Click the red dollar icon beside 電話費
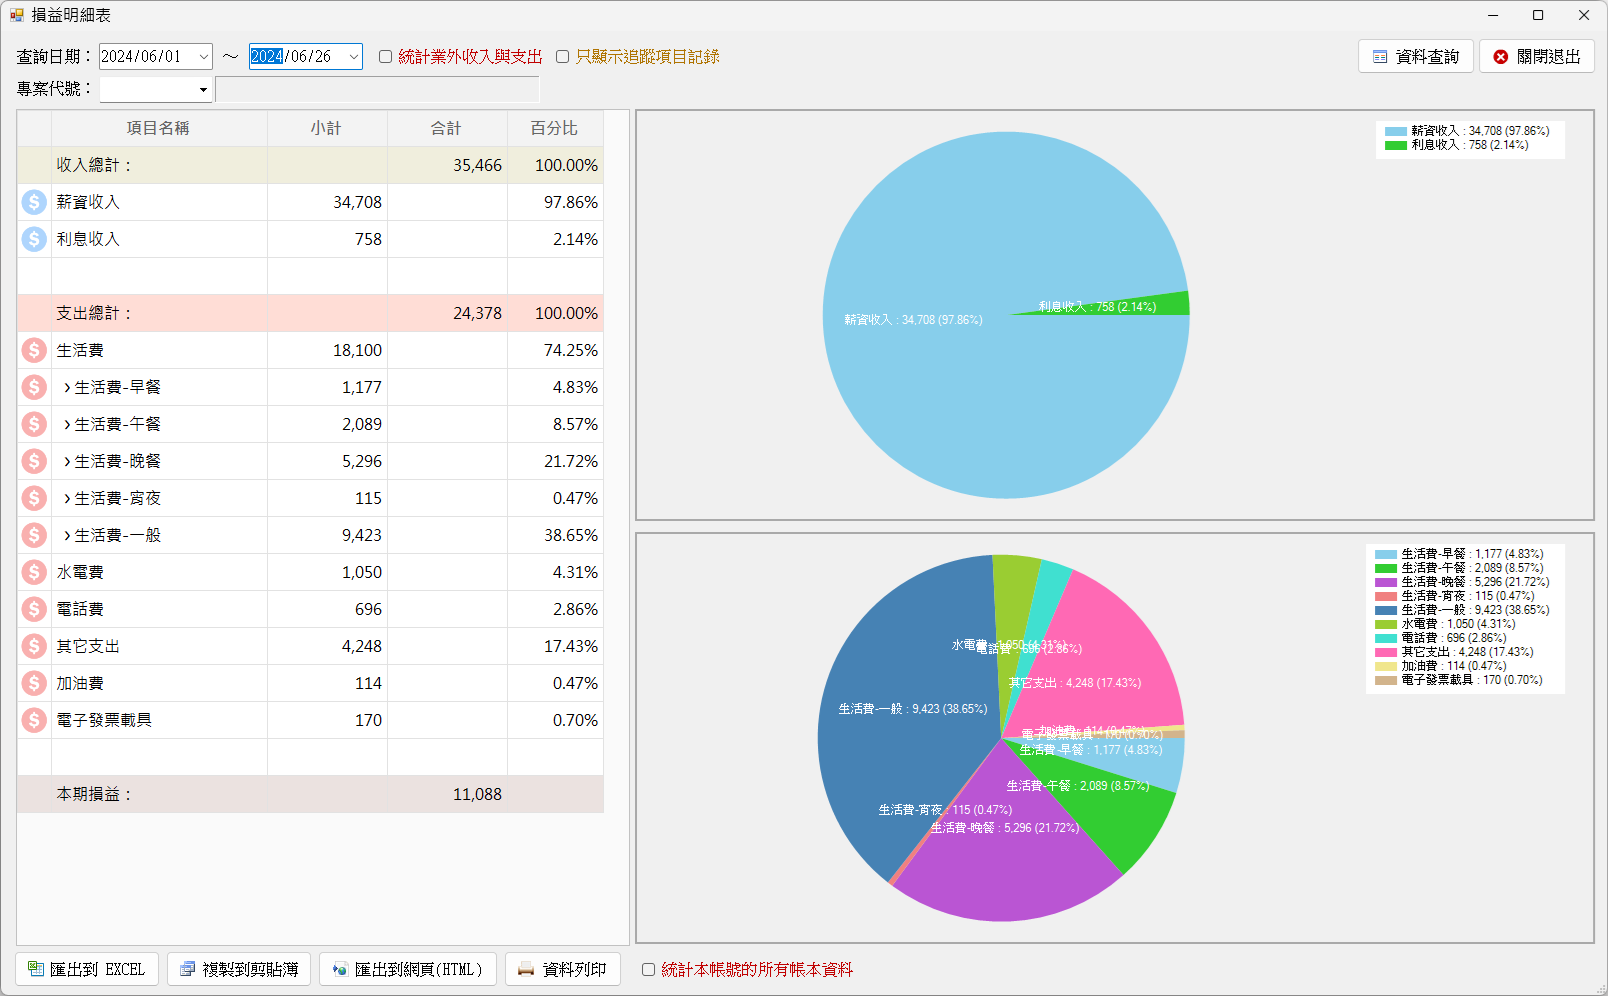 (34, 609)
